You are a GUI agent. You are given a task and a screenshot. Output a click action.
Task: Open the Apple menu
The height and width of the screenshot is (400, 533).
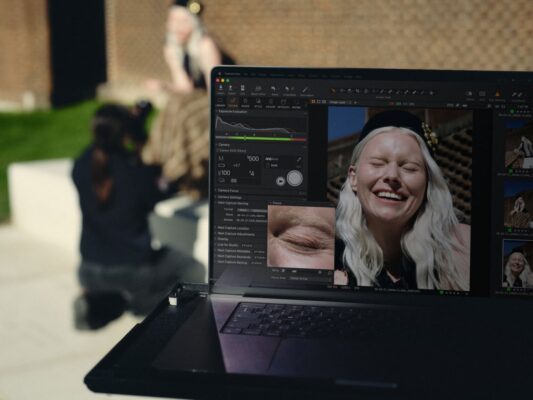click(220, 73)
